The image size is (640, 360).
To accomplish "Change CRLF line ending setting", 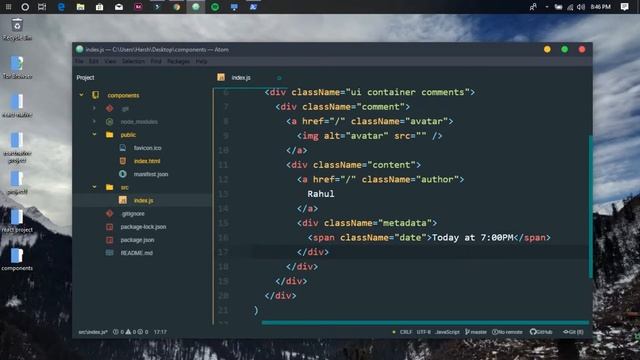I will [406, 332].
